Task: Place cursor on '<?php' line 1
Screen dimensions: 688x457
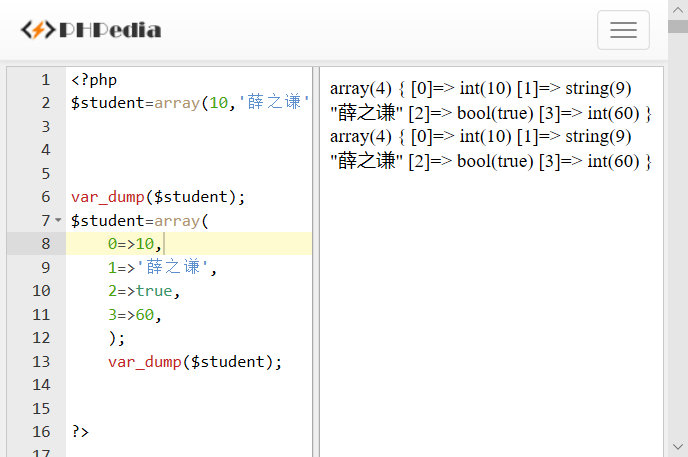Action: [94, 80]
